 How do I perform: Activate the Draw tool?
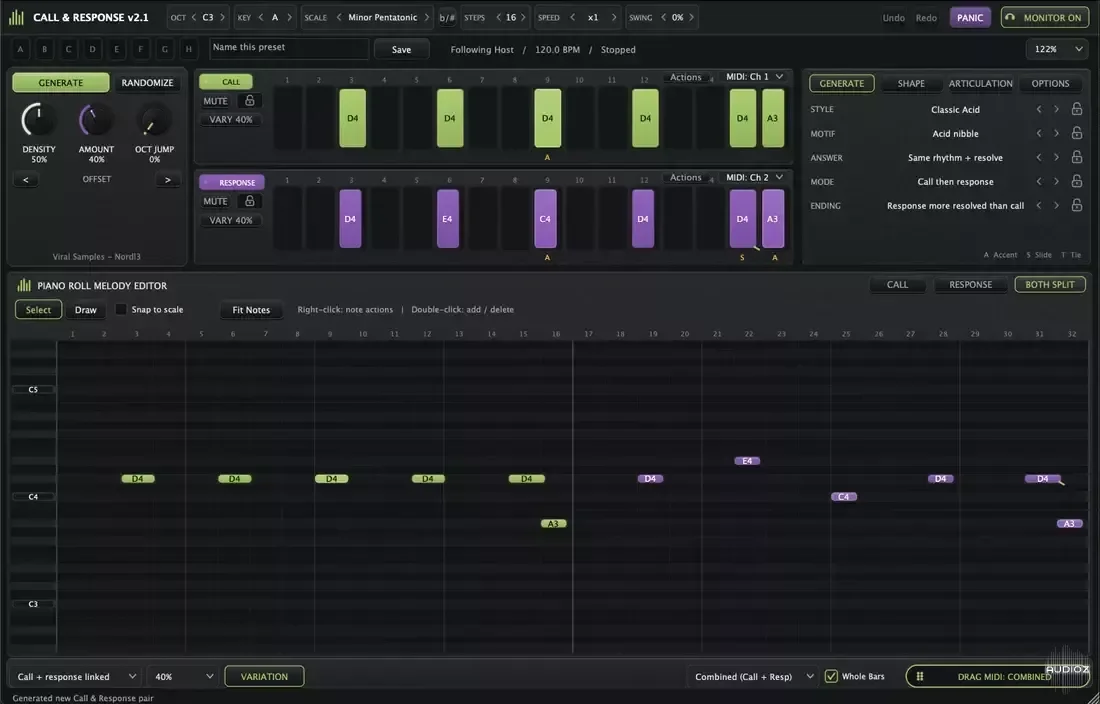[86, 310]
